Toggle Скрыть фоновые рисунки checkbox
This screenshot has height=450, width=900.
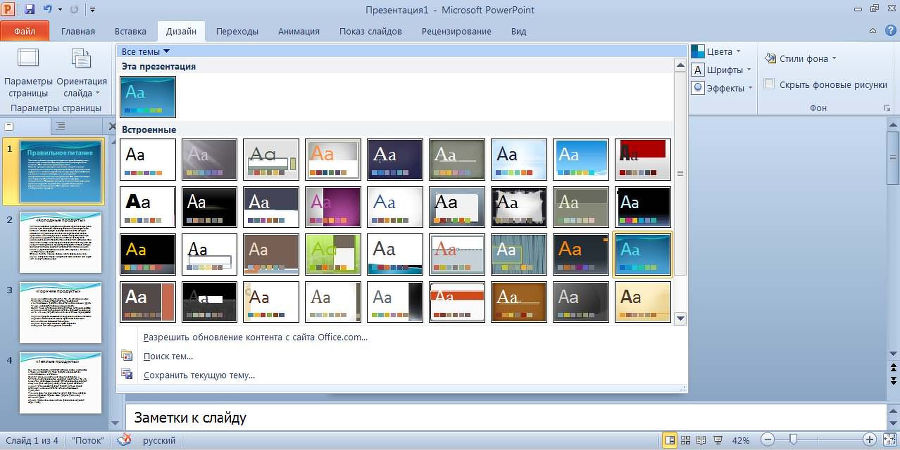pos(770,85)
